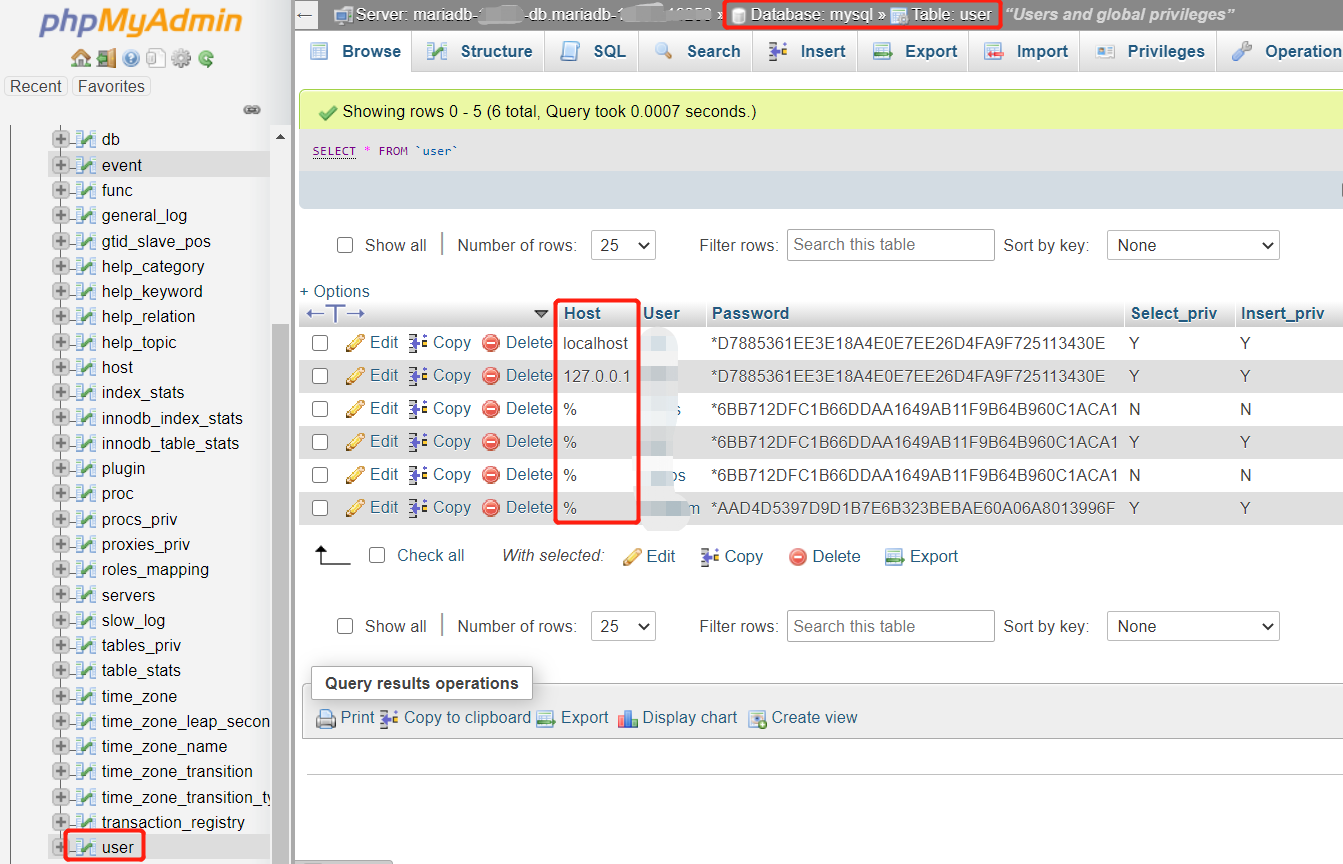
Task: Reload navigation panel with green arrow icon
Action: click(x=206, y=58)
